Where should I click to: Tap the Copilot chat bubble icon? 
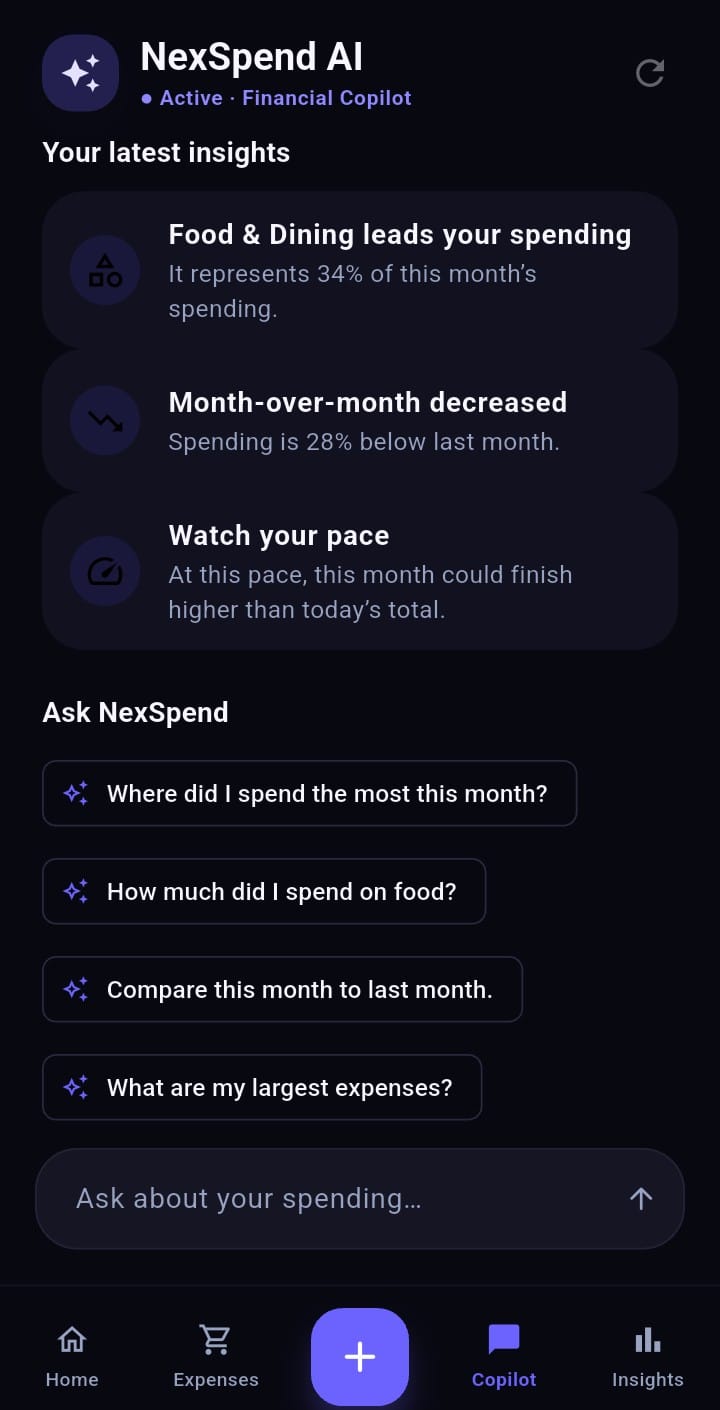point(504,1339)
